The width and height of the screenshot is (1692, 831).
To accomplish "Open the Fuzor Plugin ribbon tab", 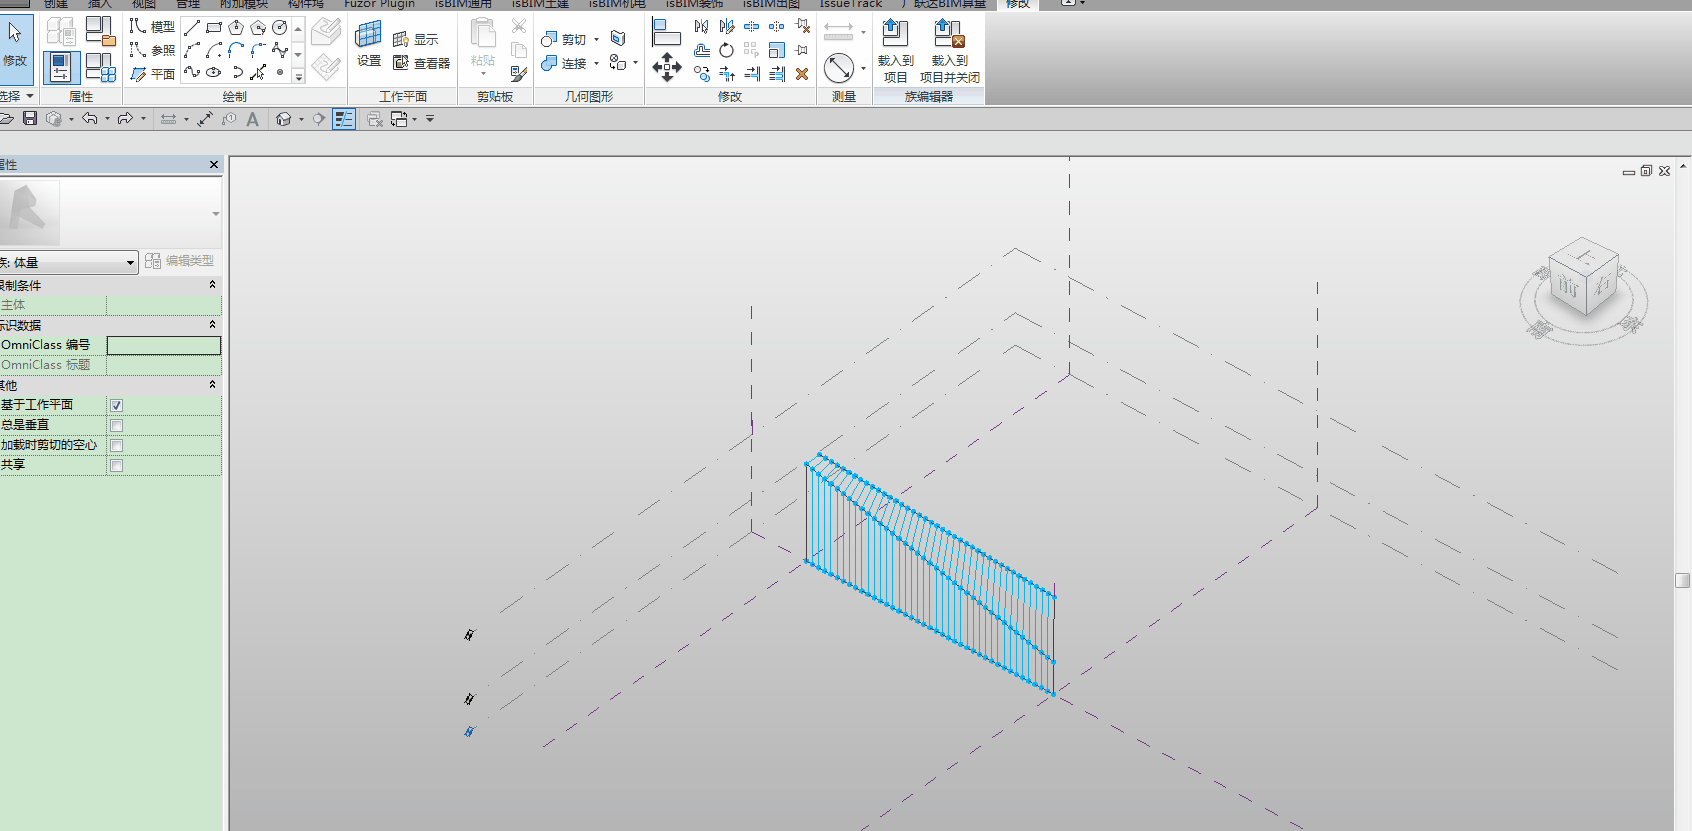I will pyautogui.click(x=379, y=4).
